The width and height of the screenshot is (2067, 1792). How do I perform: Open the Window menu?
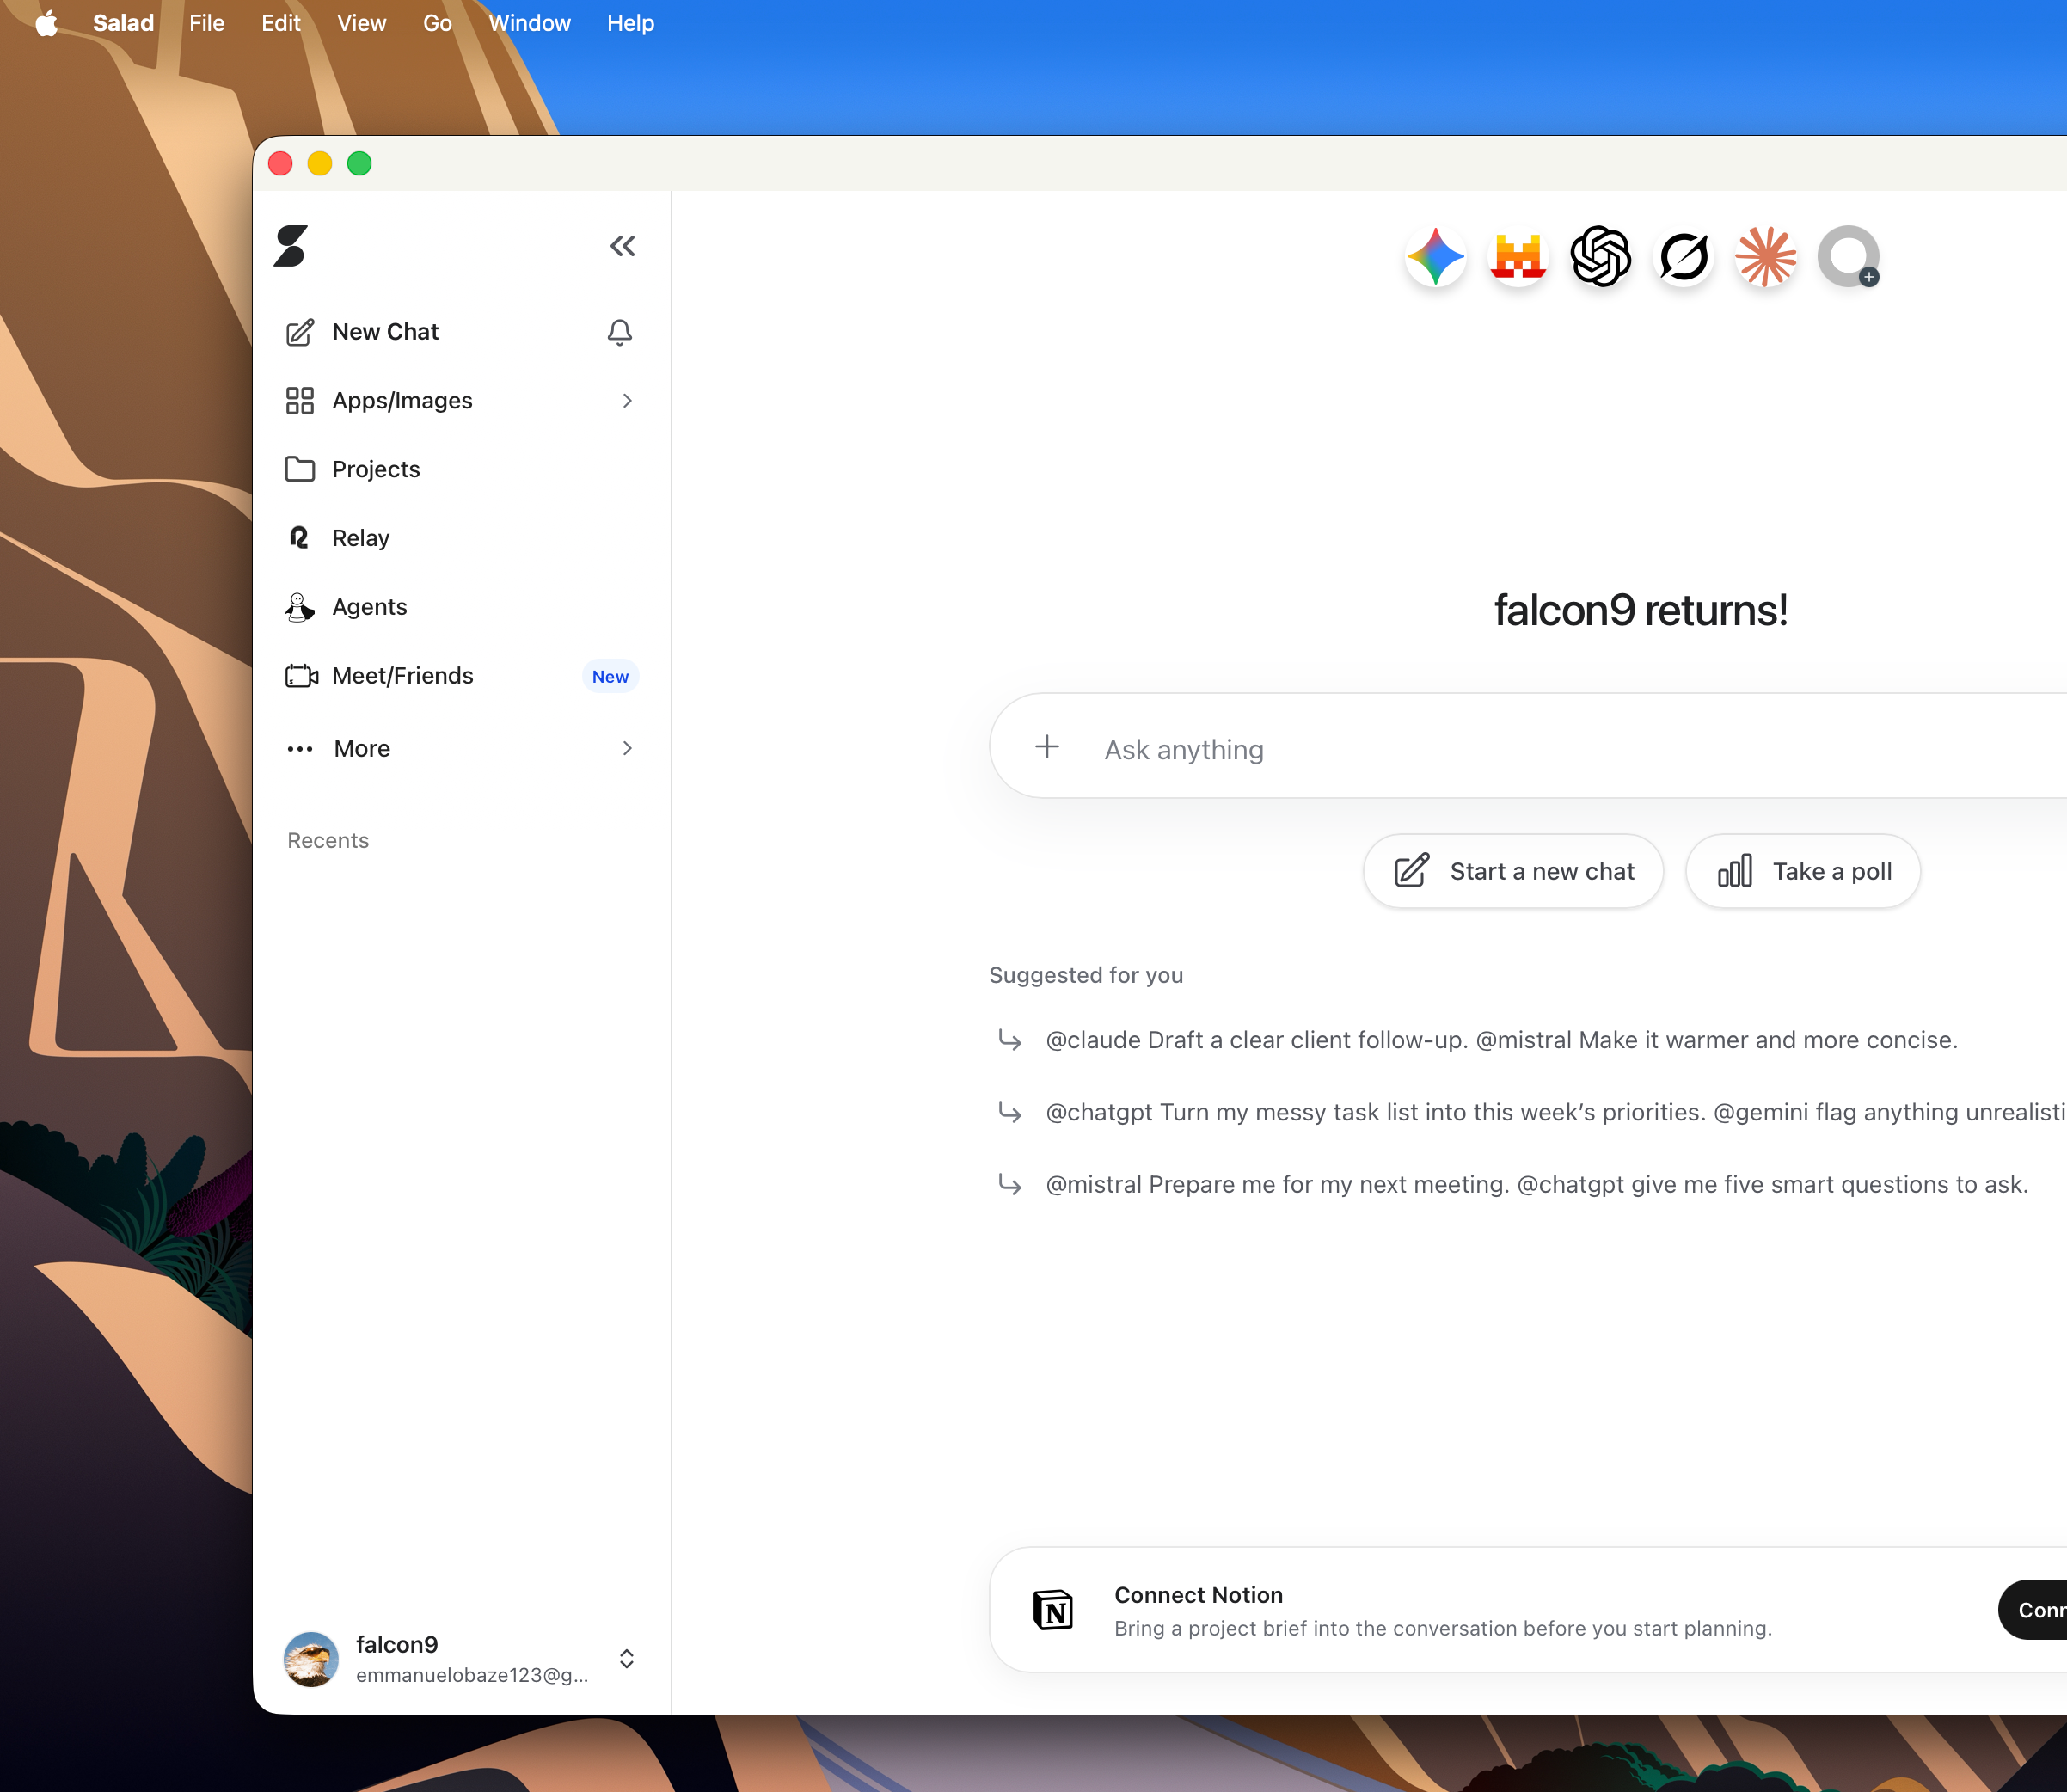coord(529,23)
